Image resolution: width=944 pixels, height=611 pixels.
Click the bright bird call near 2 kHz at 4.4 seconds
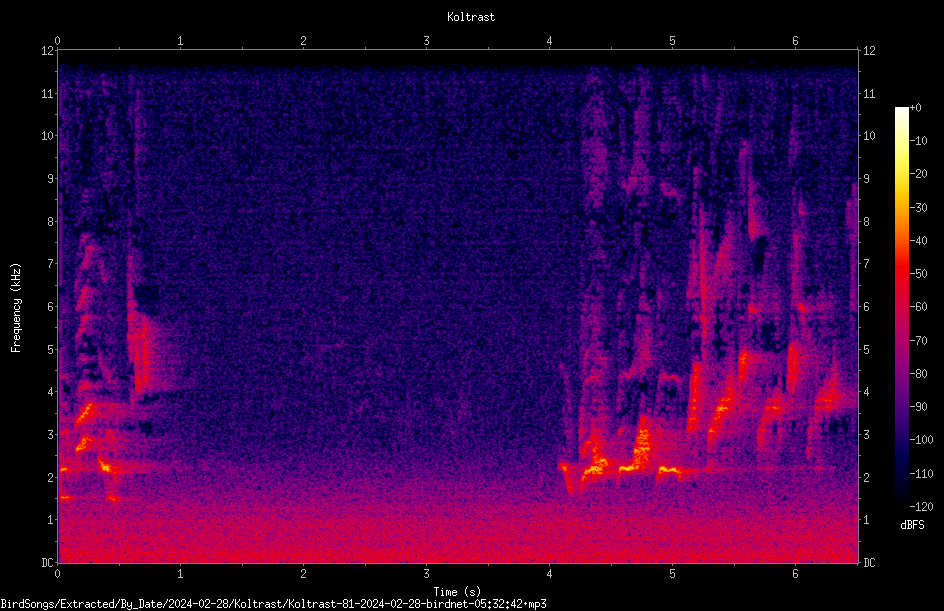click(597, 465)
